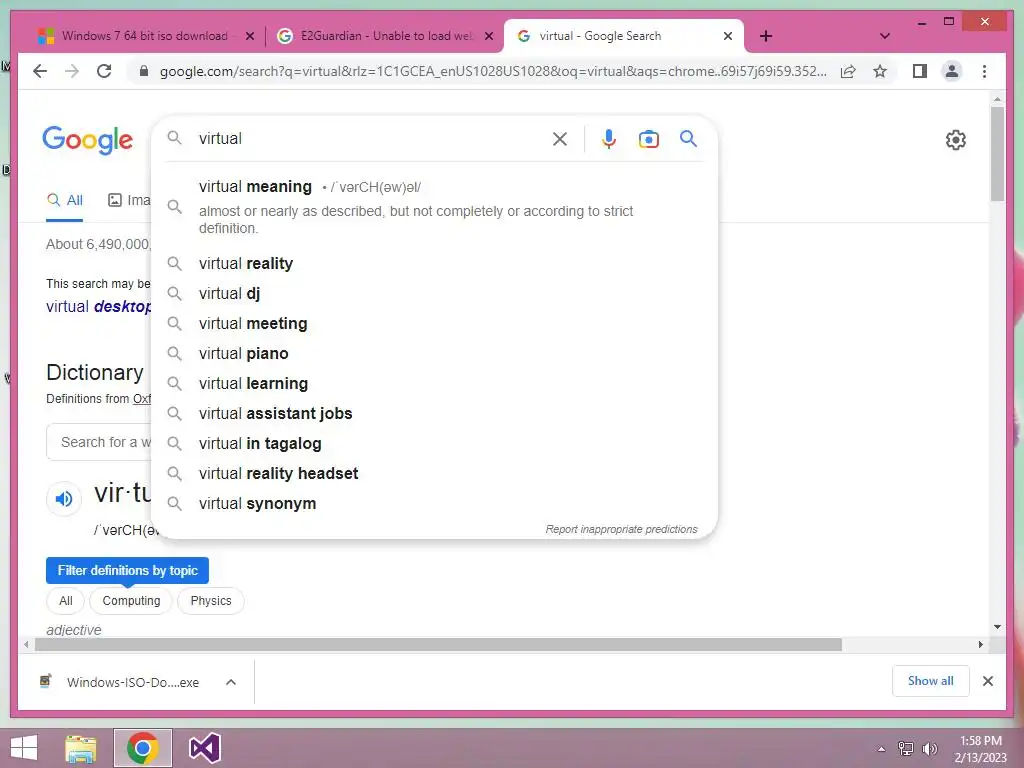
Task: Choose suggestion virtual meeting
Action: 434,323
